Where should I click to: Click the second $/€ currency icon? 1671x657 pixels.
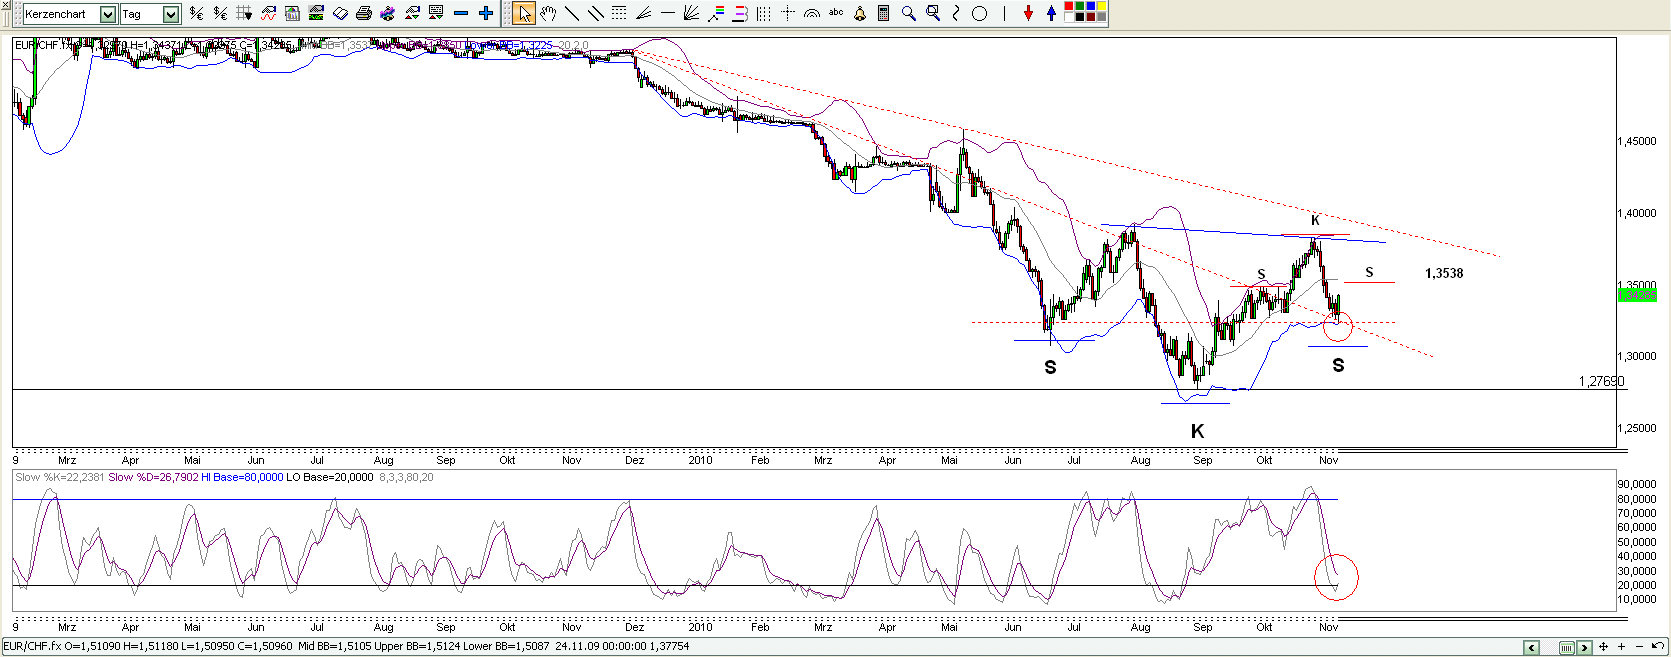[x=220, y=14]
